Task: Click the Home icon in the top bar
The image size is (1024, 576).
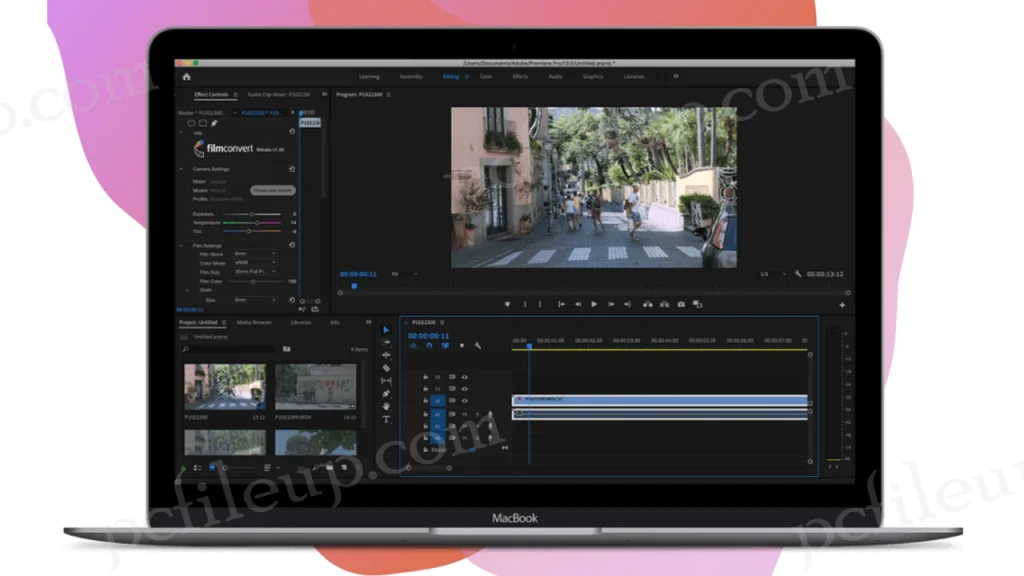Action: [x=186, y=76]
